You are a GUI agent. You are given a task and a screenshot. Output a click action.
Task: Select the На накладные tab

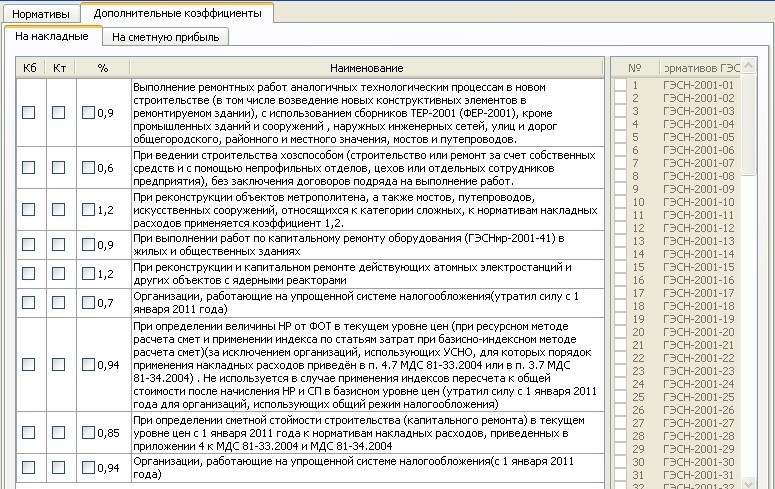[x=52, y=36]
